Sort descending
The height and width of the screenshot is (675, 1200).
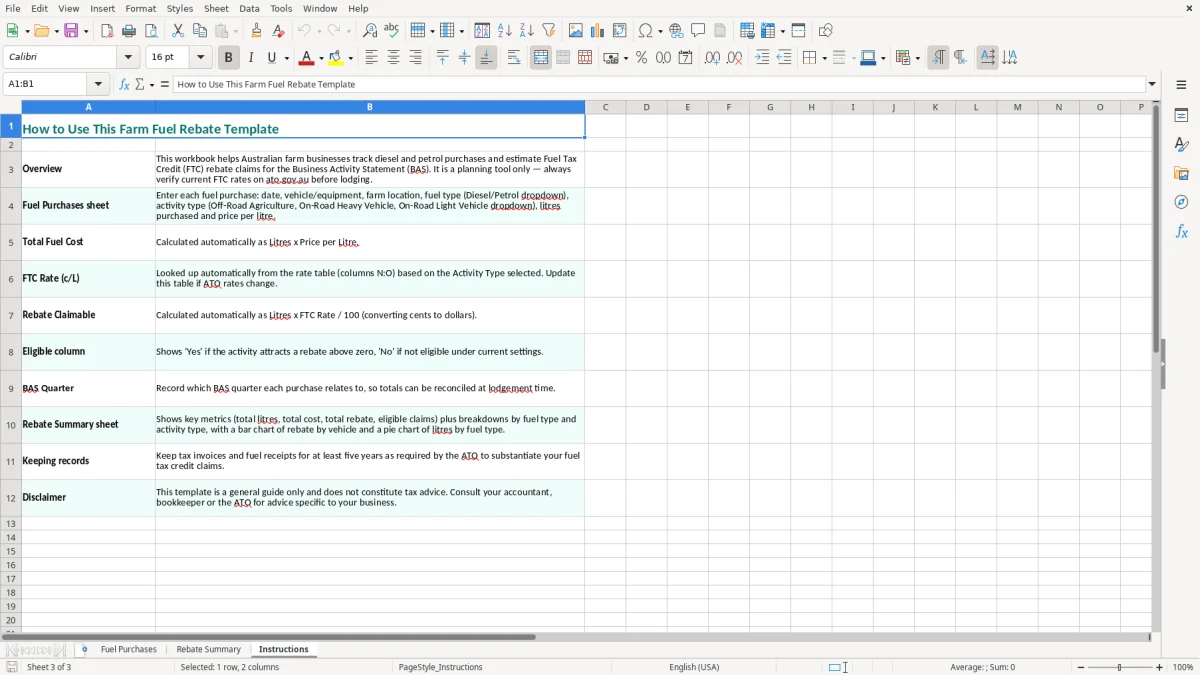(x=527, y=31)
